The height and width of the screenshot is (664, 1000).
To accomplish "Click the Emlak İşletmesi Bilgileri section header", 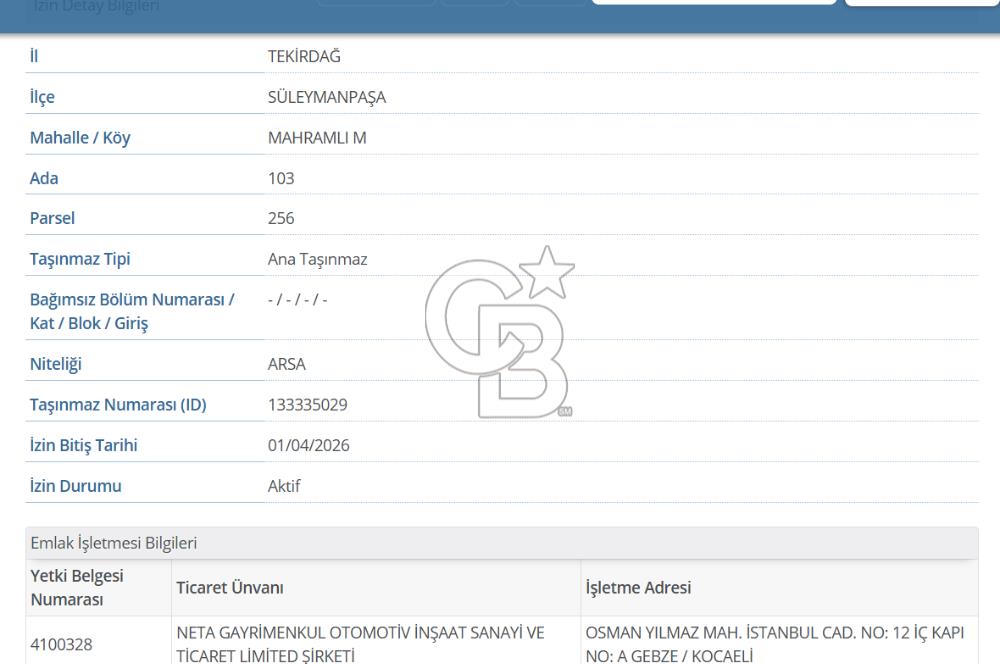I will 115,543.
